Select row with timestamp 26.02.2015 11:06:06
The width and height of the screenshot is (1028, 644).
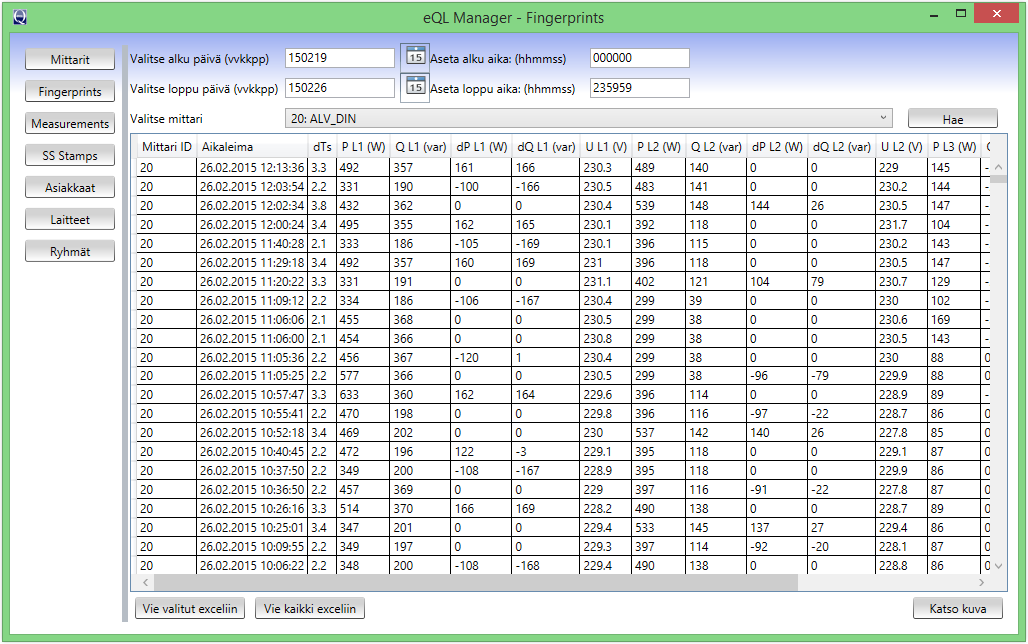[x=563, y=320]
